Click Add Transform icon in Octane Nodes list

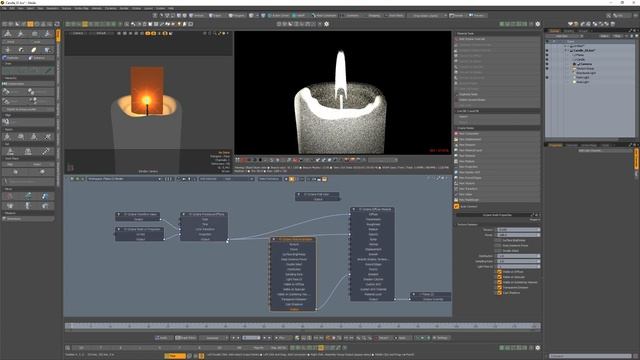coord(456,189)
